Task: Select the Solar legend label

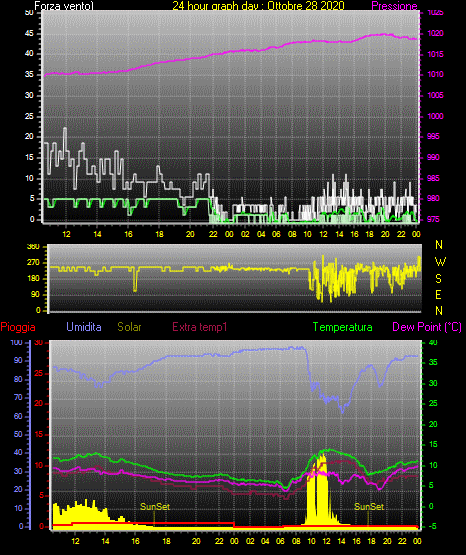Action: [x=130, y=327]
